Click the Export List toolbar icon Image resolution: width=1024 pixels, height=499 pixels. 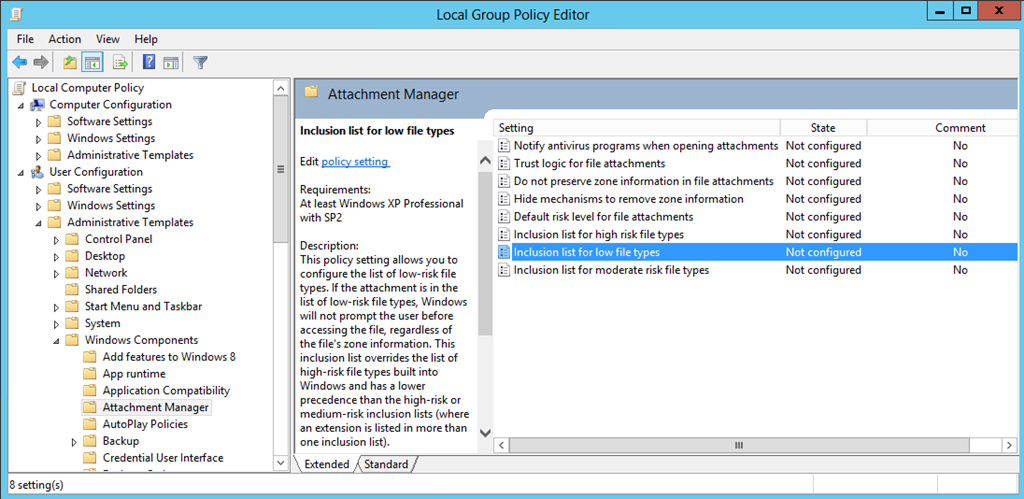120,63
